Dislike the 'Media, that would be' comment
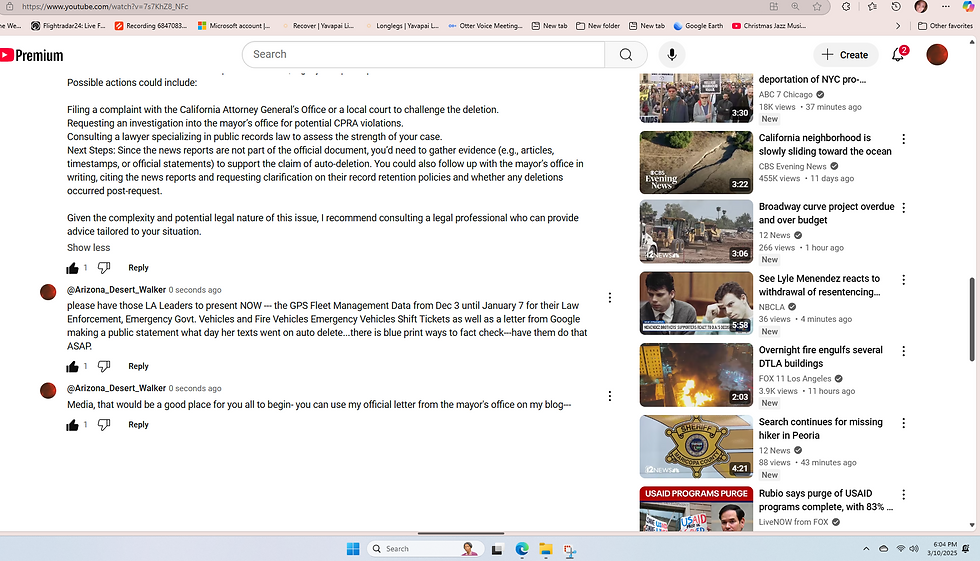 104,425
